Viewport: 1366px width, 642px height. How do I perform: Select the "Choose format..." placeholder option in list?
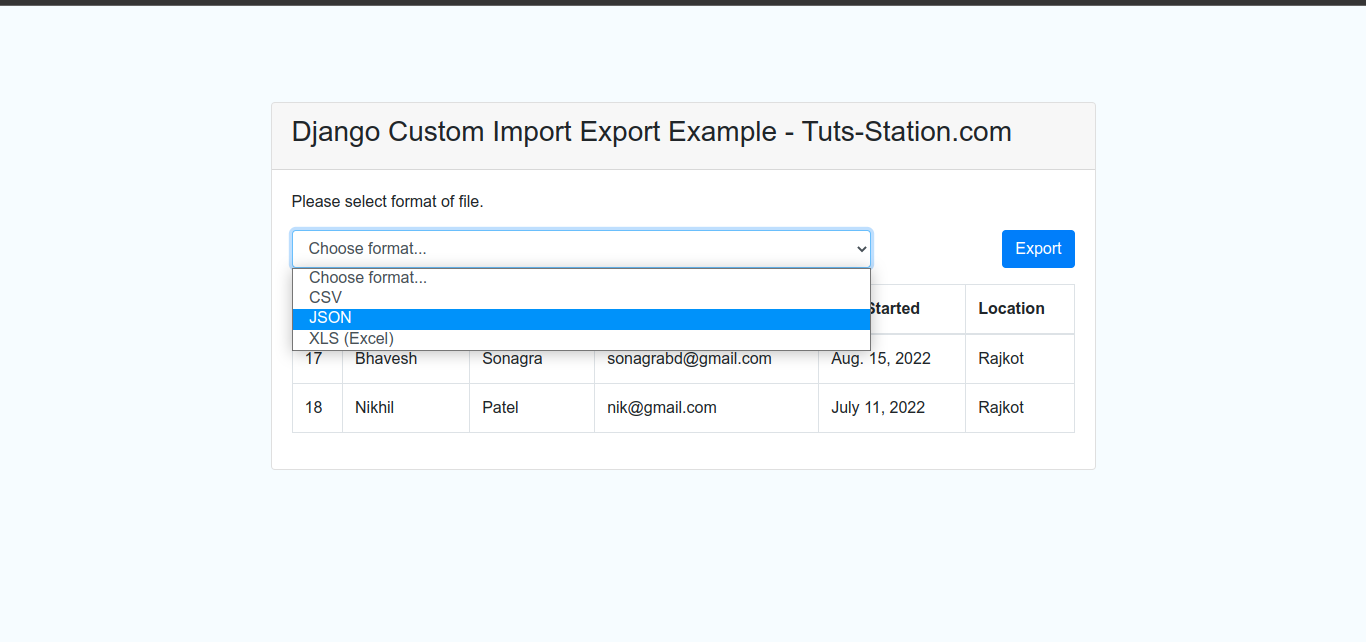581,278
